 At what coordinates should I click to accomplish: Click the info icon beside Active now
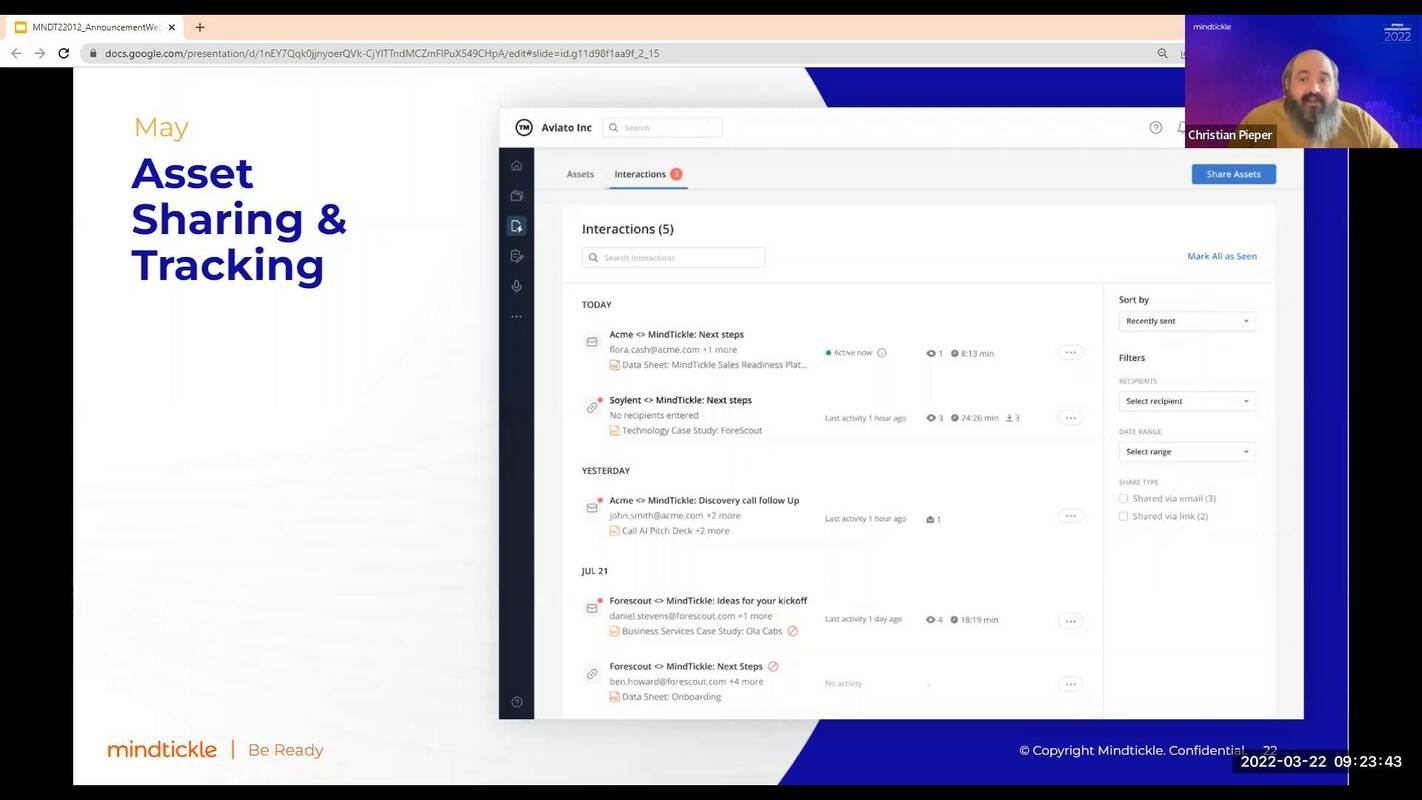tap(881, 353)
